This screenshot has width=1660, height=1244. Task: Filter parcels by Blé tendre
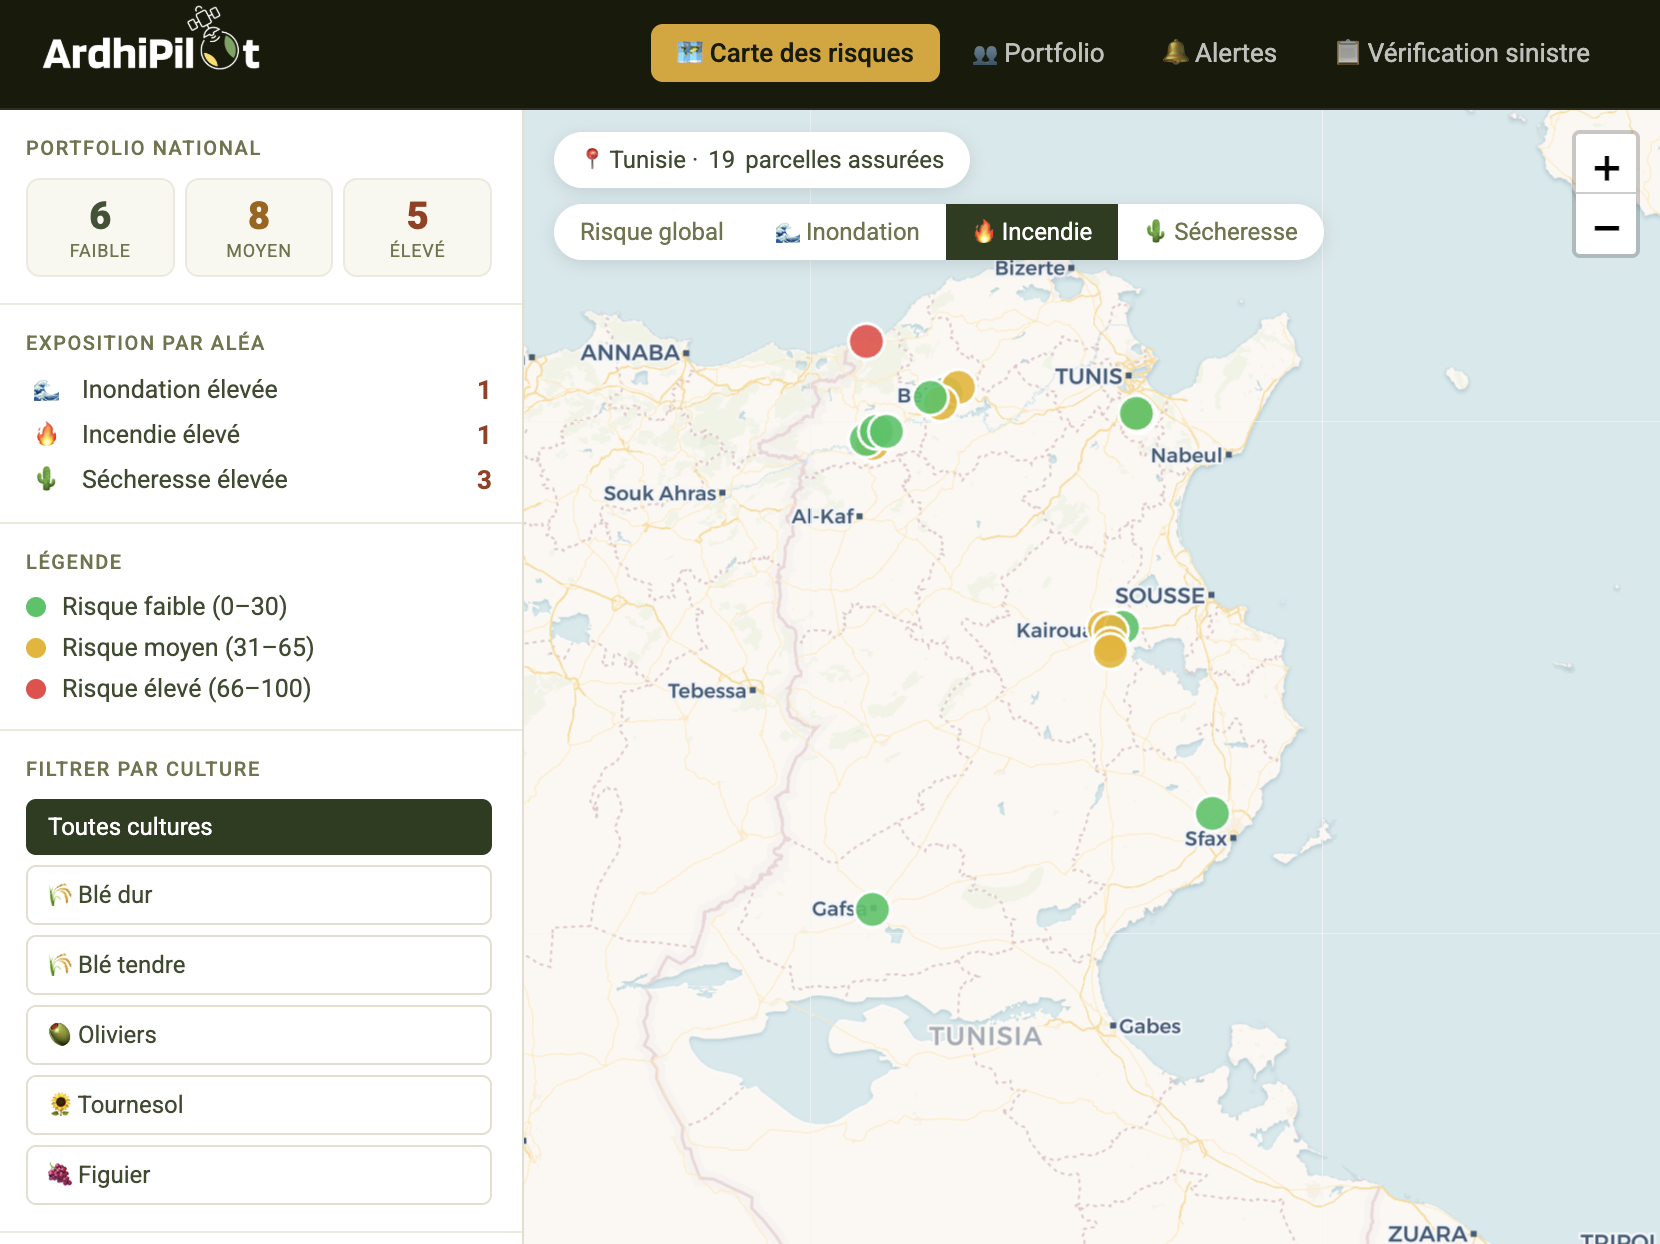(259, 965)
